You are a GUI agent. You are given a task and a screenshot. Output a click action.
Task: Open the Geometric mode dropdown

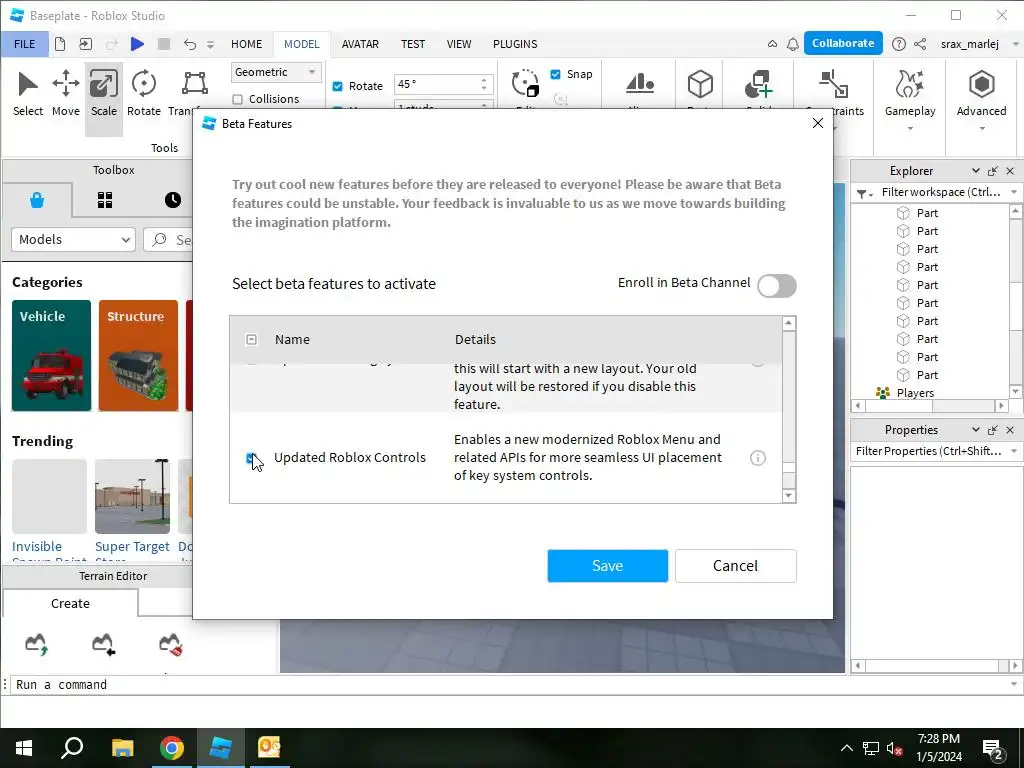(x=276, y=72)
